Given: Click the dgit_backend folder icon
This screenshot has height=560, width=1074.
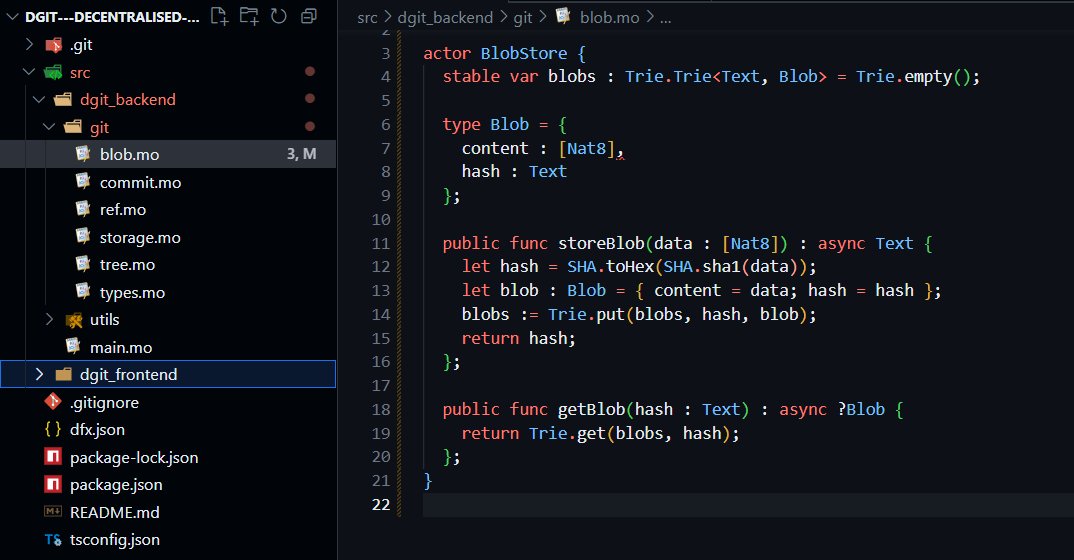Looking at the screenshot, I should click(x=63, y=100).
